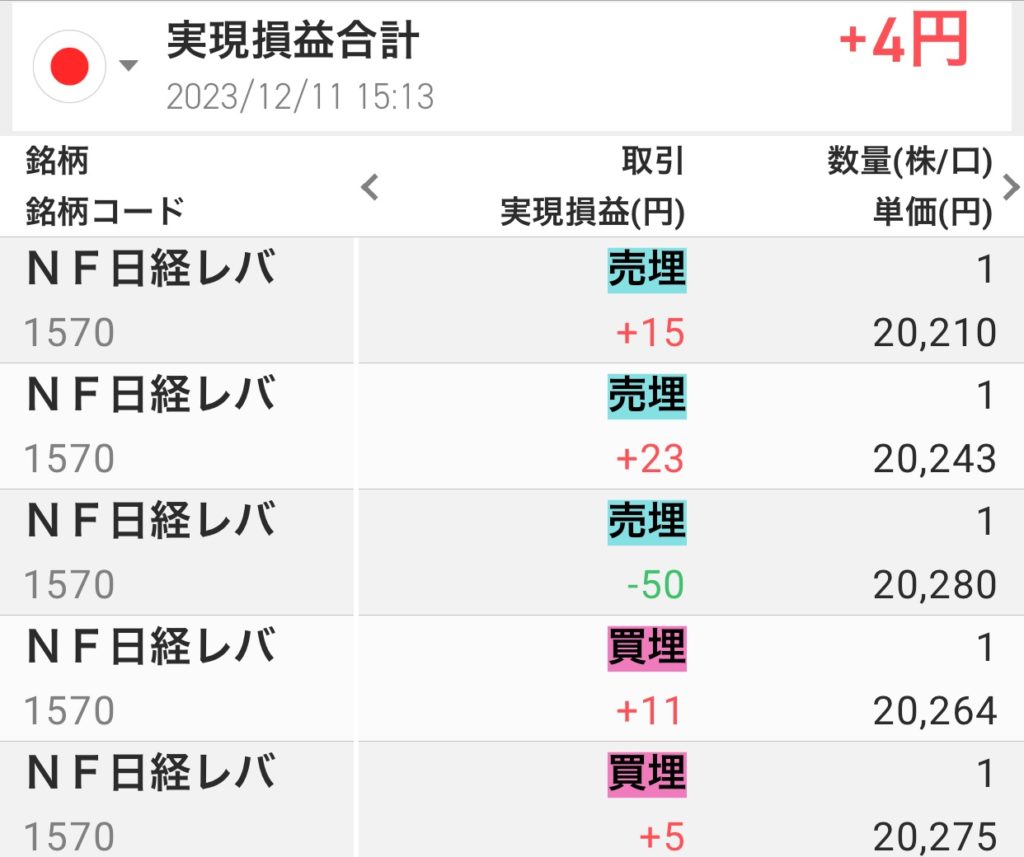Tap the 売埋 badge on the -50 row
The width and height of the screenshot is (1024, 857).
click(647, 522)
